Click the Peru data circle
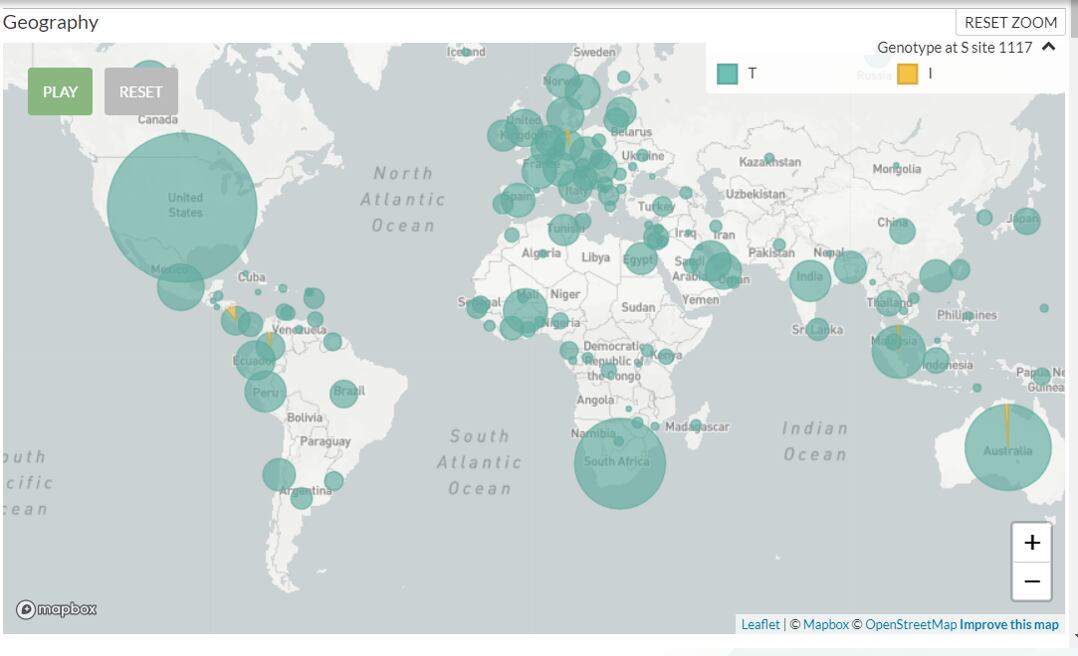 pyautogui.click(x=265, y=391)
